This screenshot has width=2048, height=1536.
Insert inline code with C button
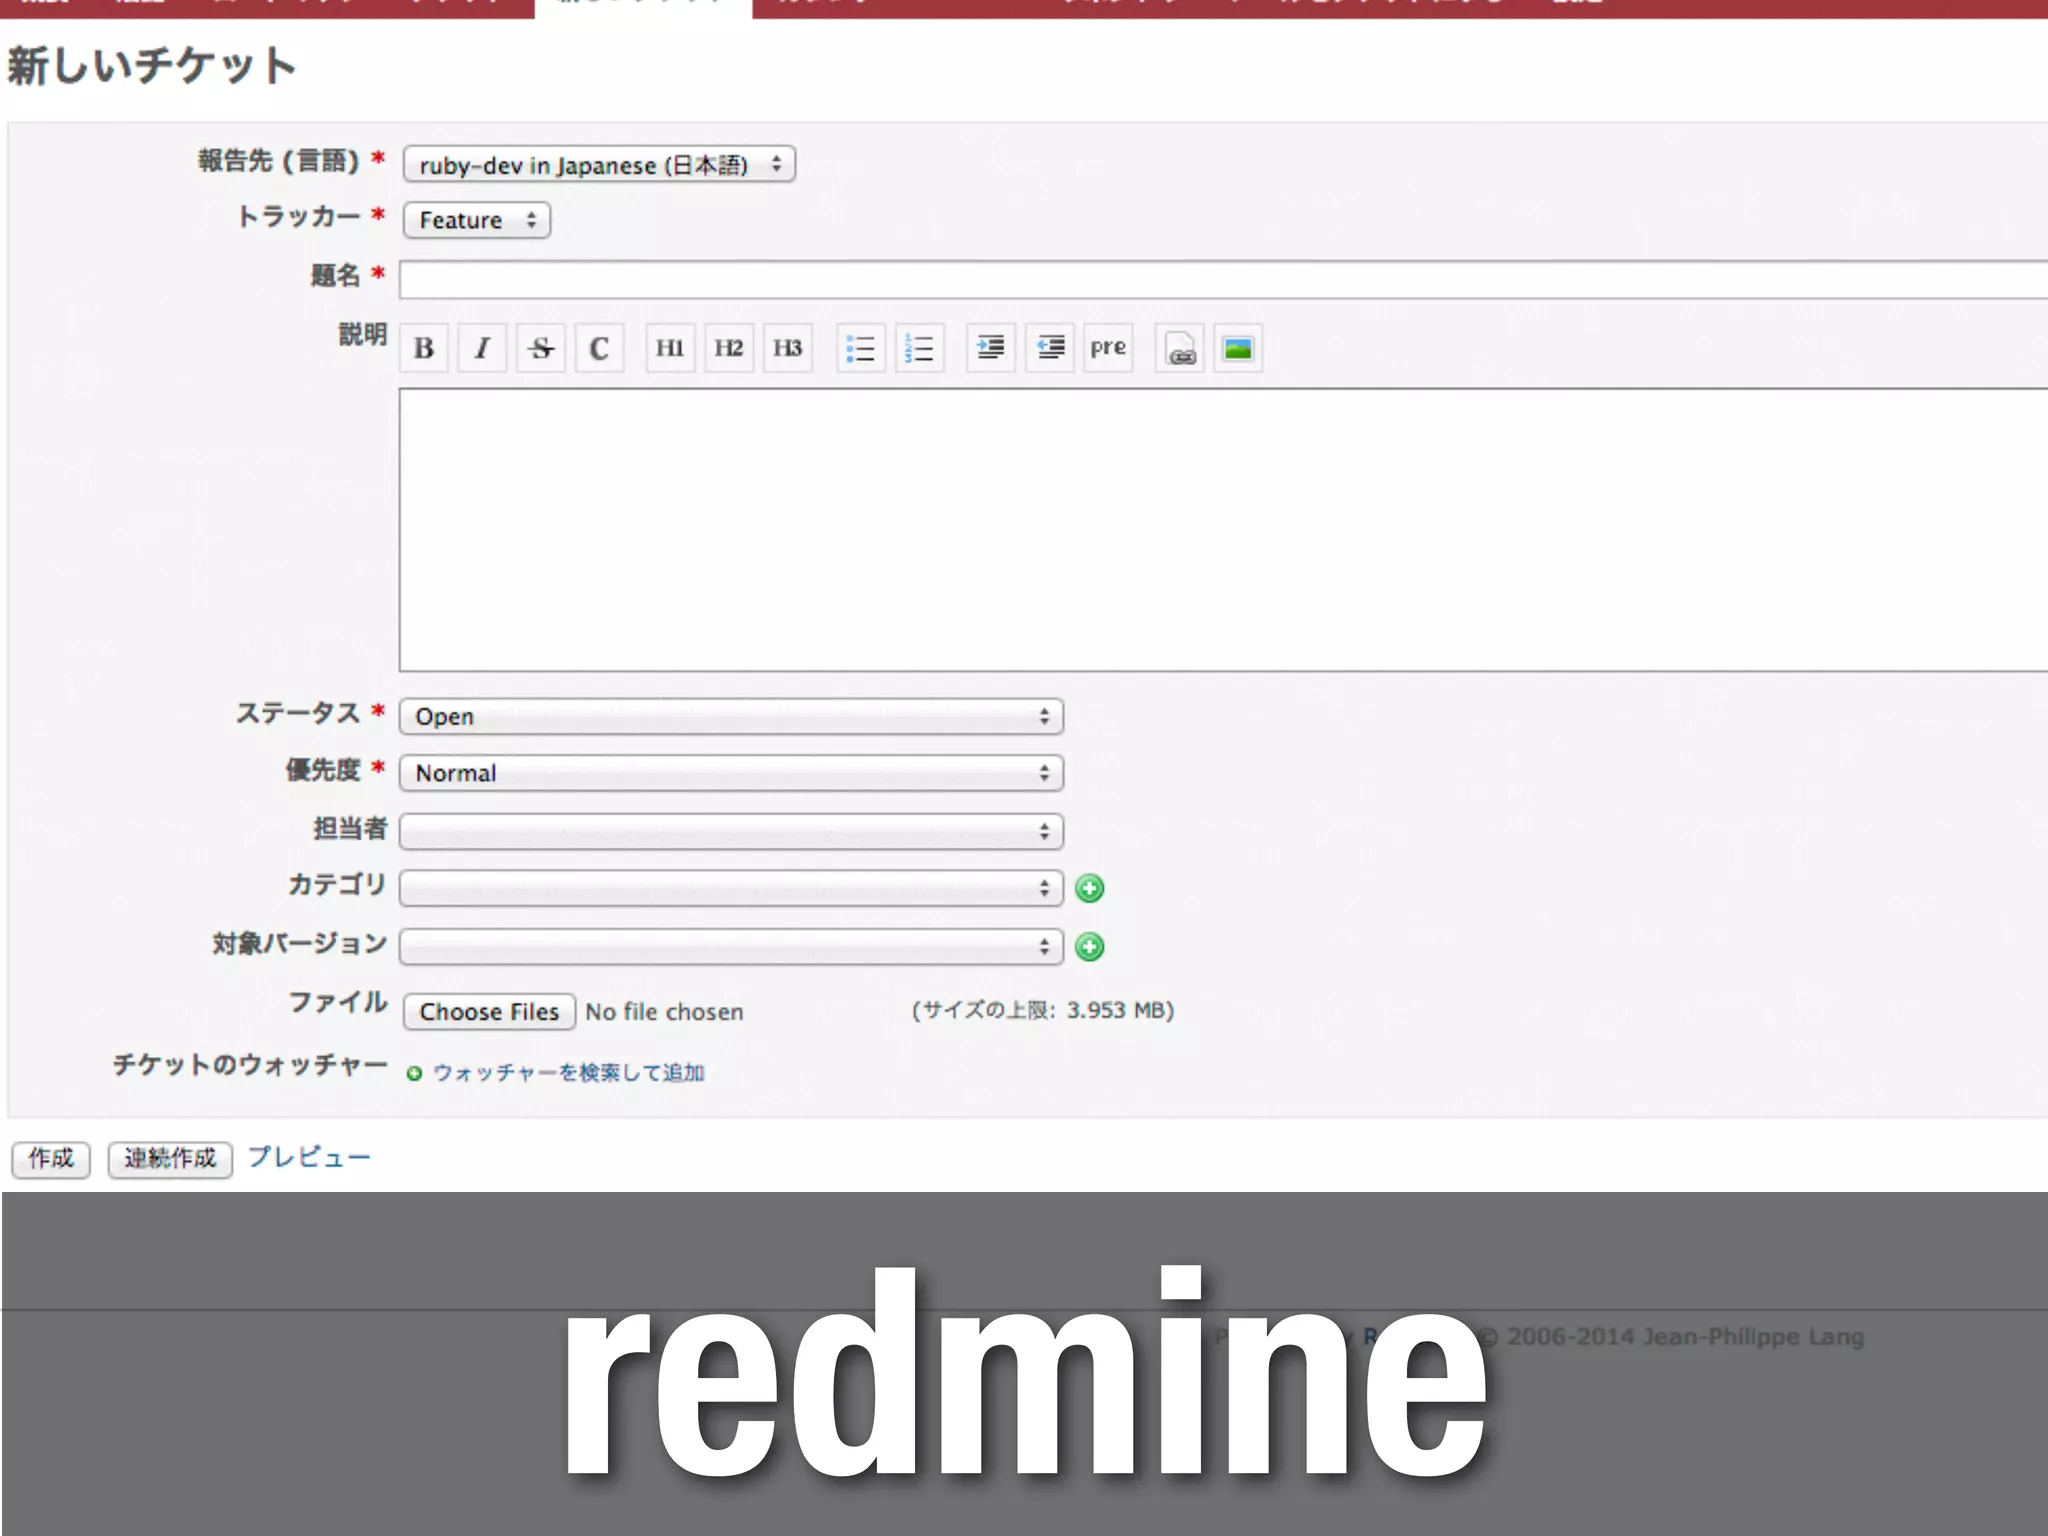click(600, 348)
